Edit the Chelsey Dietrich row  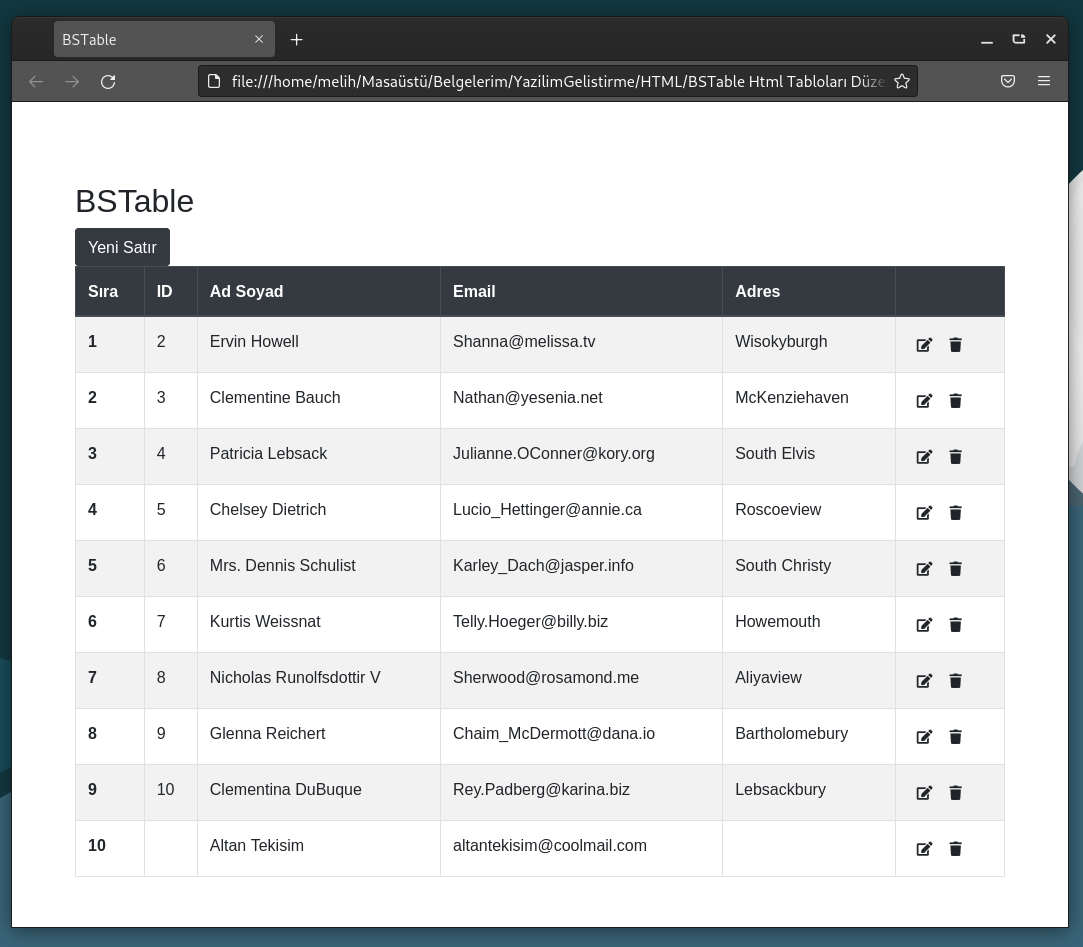tap(924, 513)
